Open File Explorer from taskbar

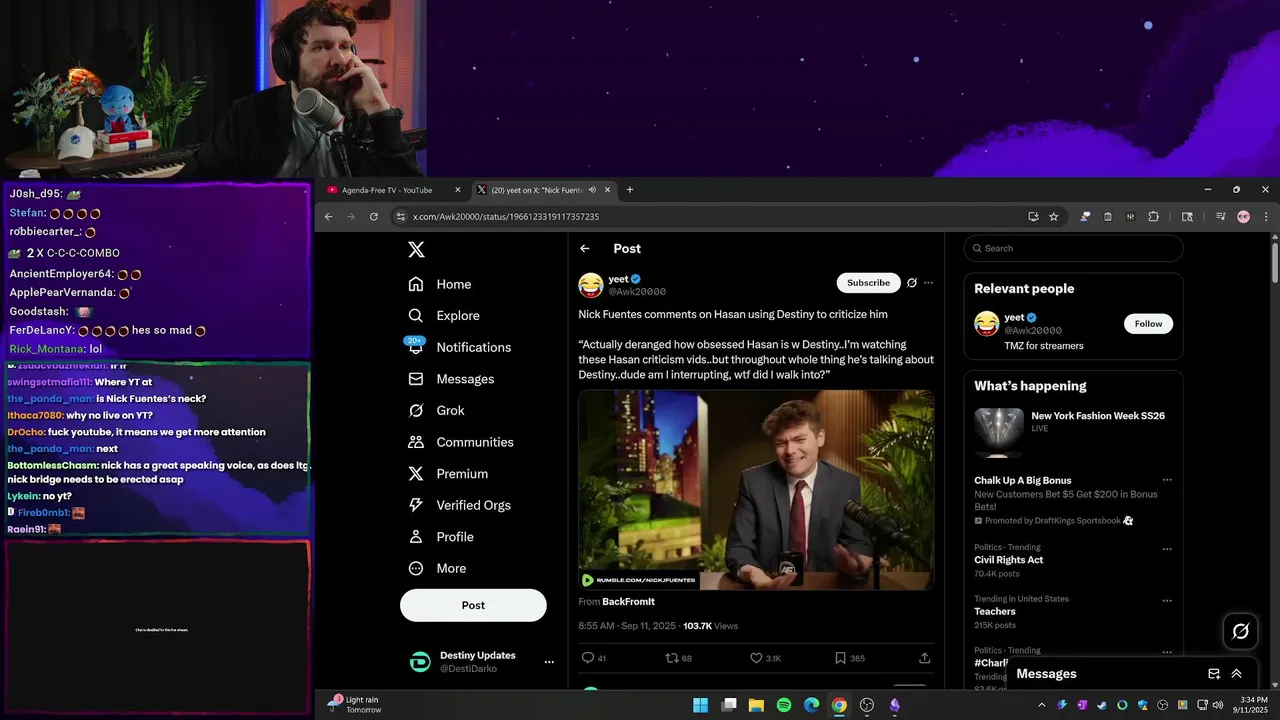click(756, 705)
